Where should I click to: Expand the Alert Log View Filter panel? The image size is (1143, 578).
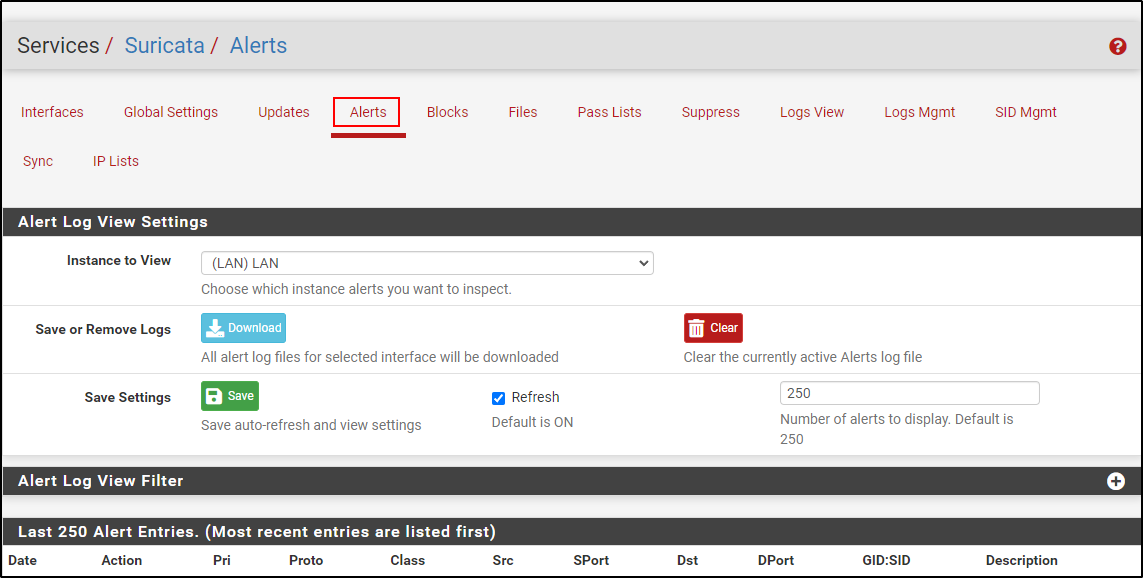(x=1116, y=481)
